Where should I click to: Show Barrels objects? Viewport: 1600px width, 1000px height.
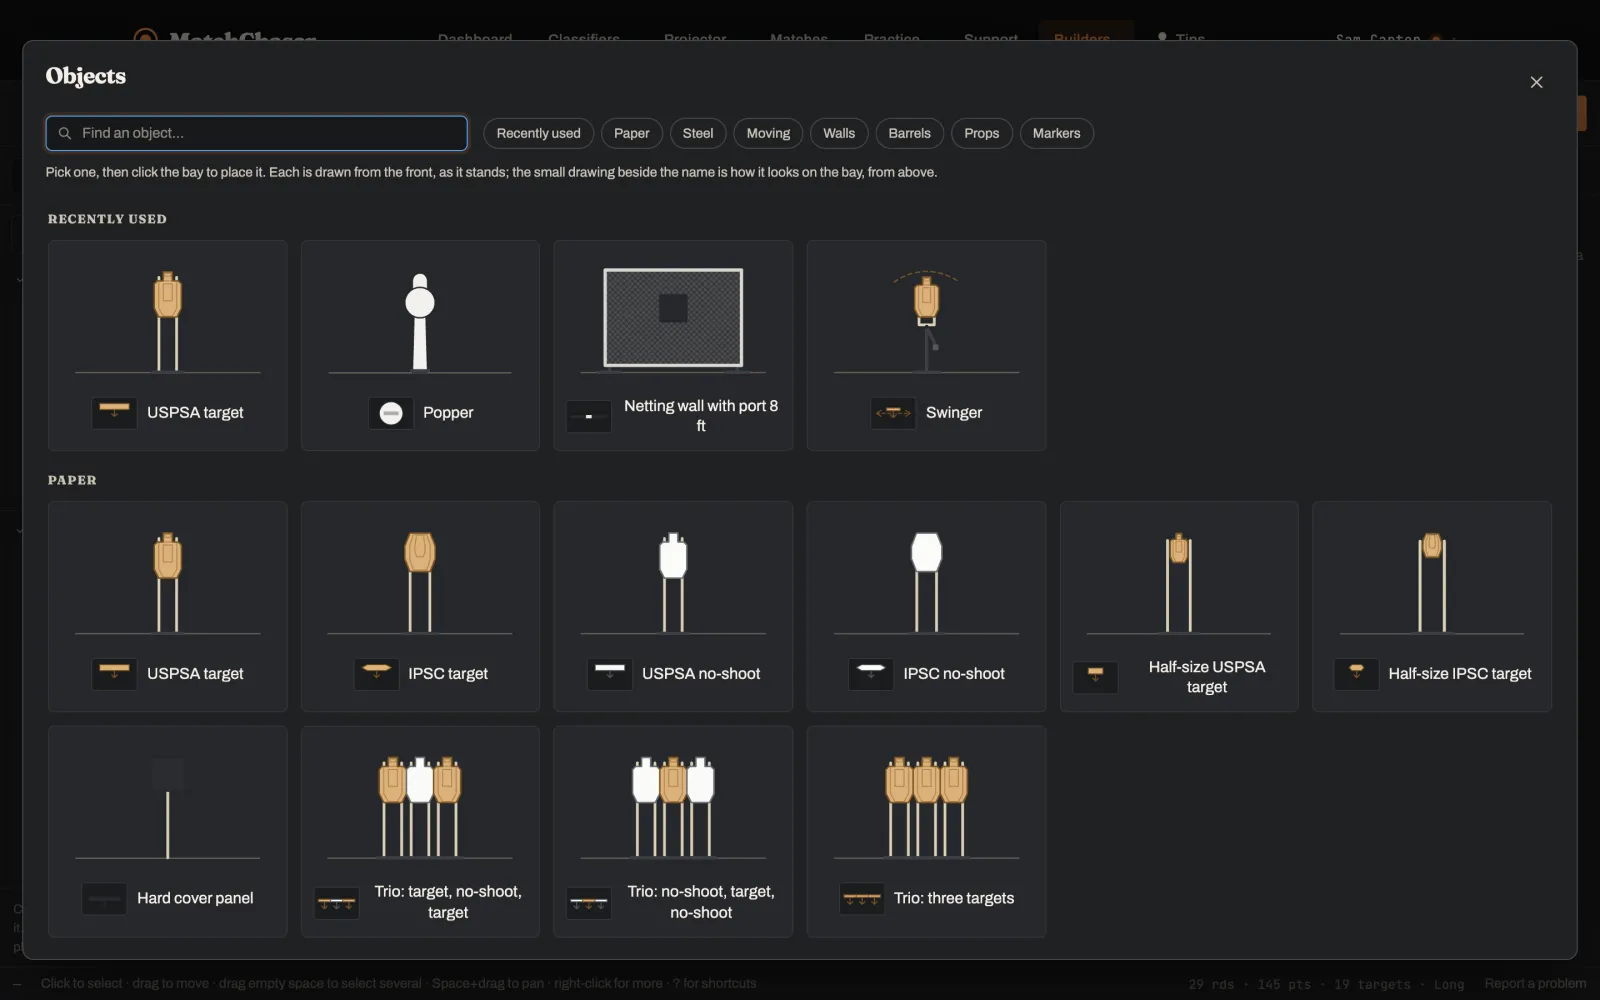click(909, 133)
